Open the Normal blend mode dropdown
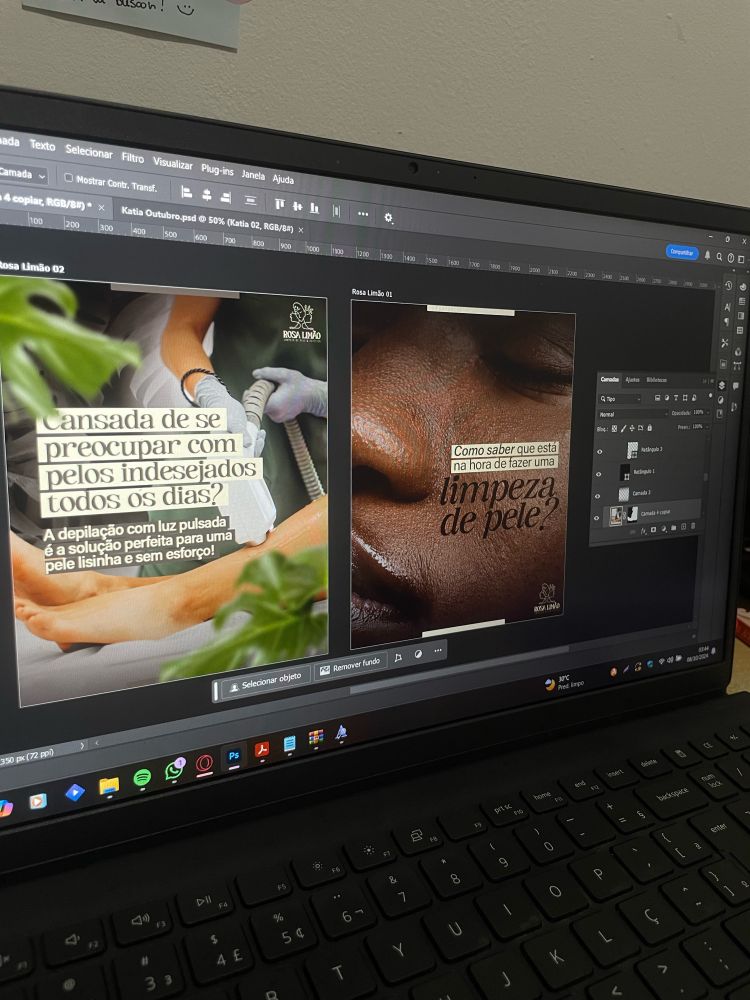Image resolution: width=750 pixels, height=1000 pixels. coord(633,415)
